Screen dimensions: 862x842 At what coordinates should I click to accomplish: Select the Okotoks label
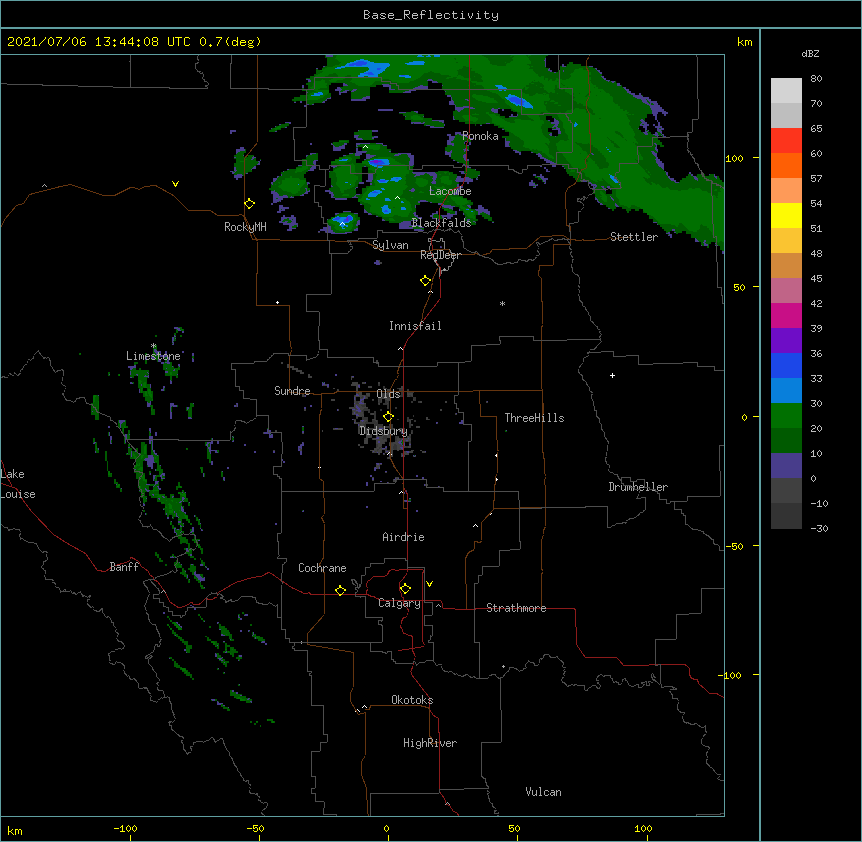pyautogui.click(x=412, y=700)
